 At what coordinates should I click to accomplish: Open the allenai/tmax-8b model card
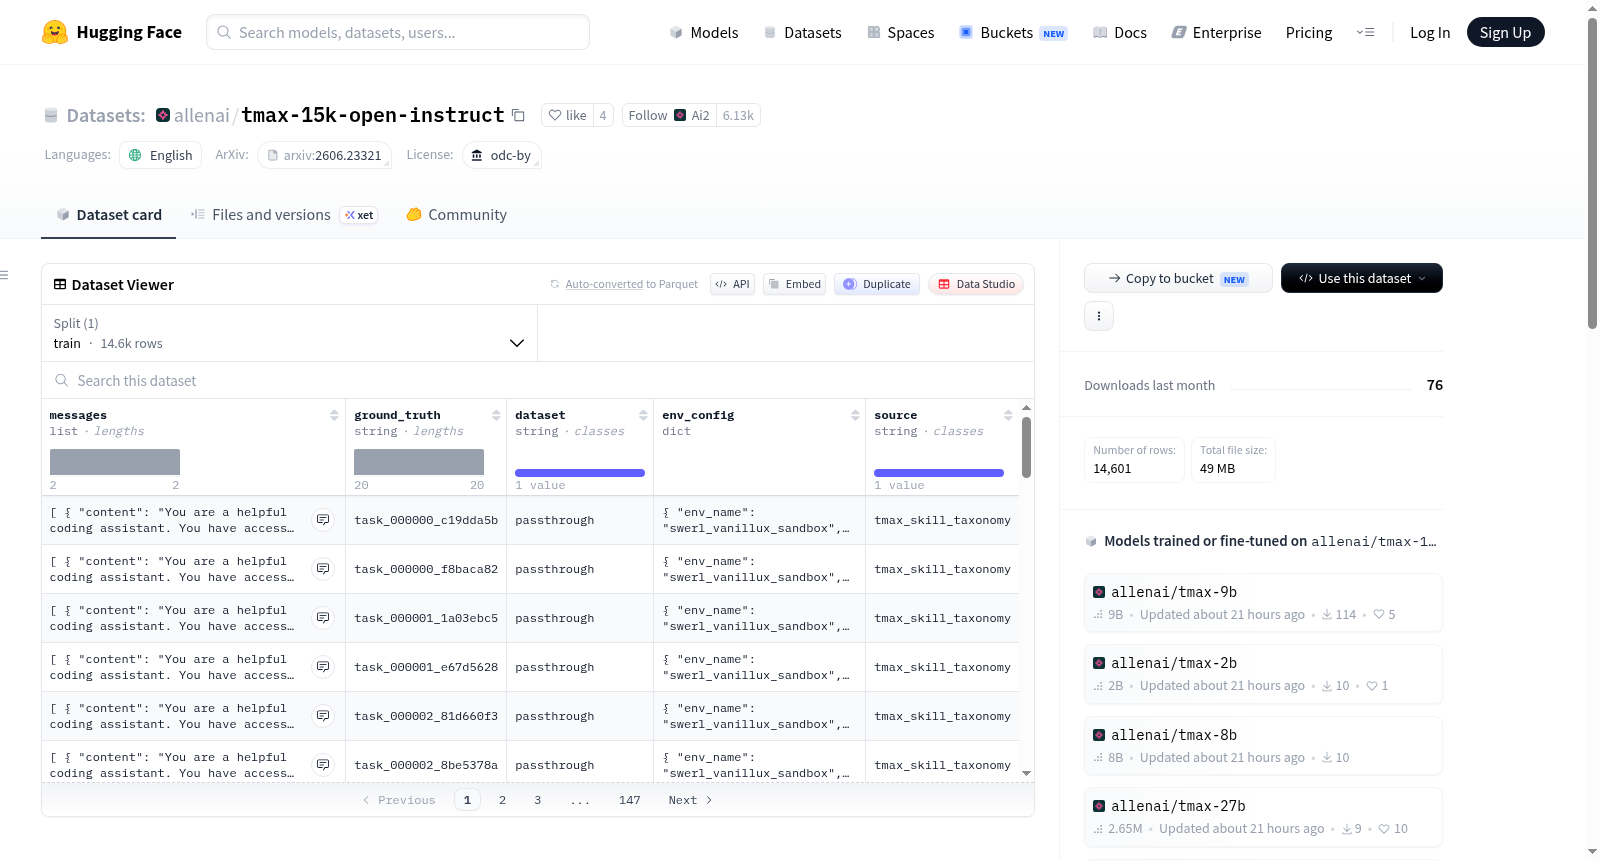pos(1263,745)
